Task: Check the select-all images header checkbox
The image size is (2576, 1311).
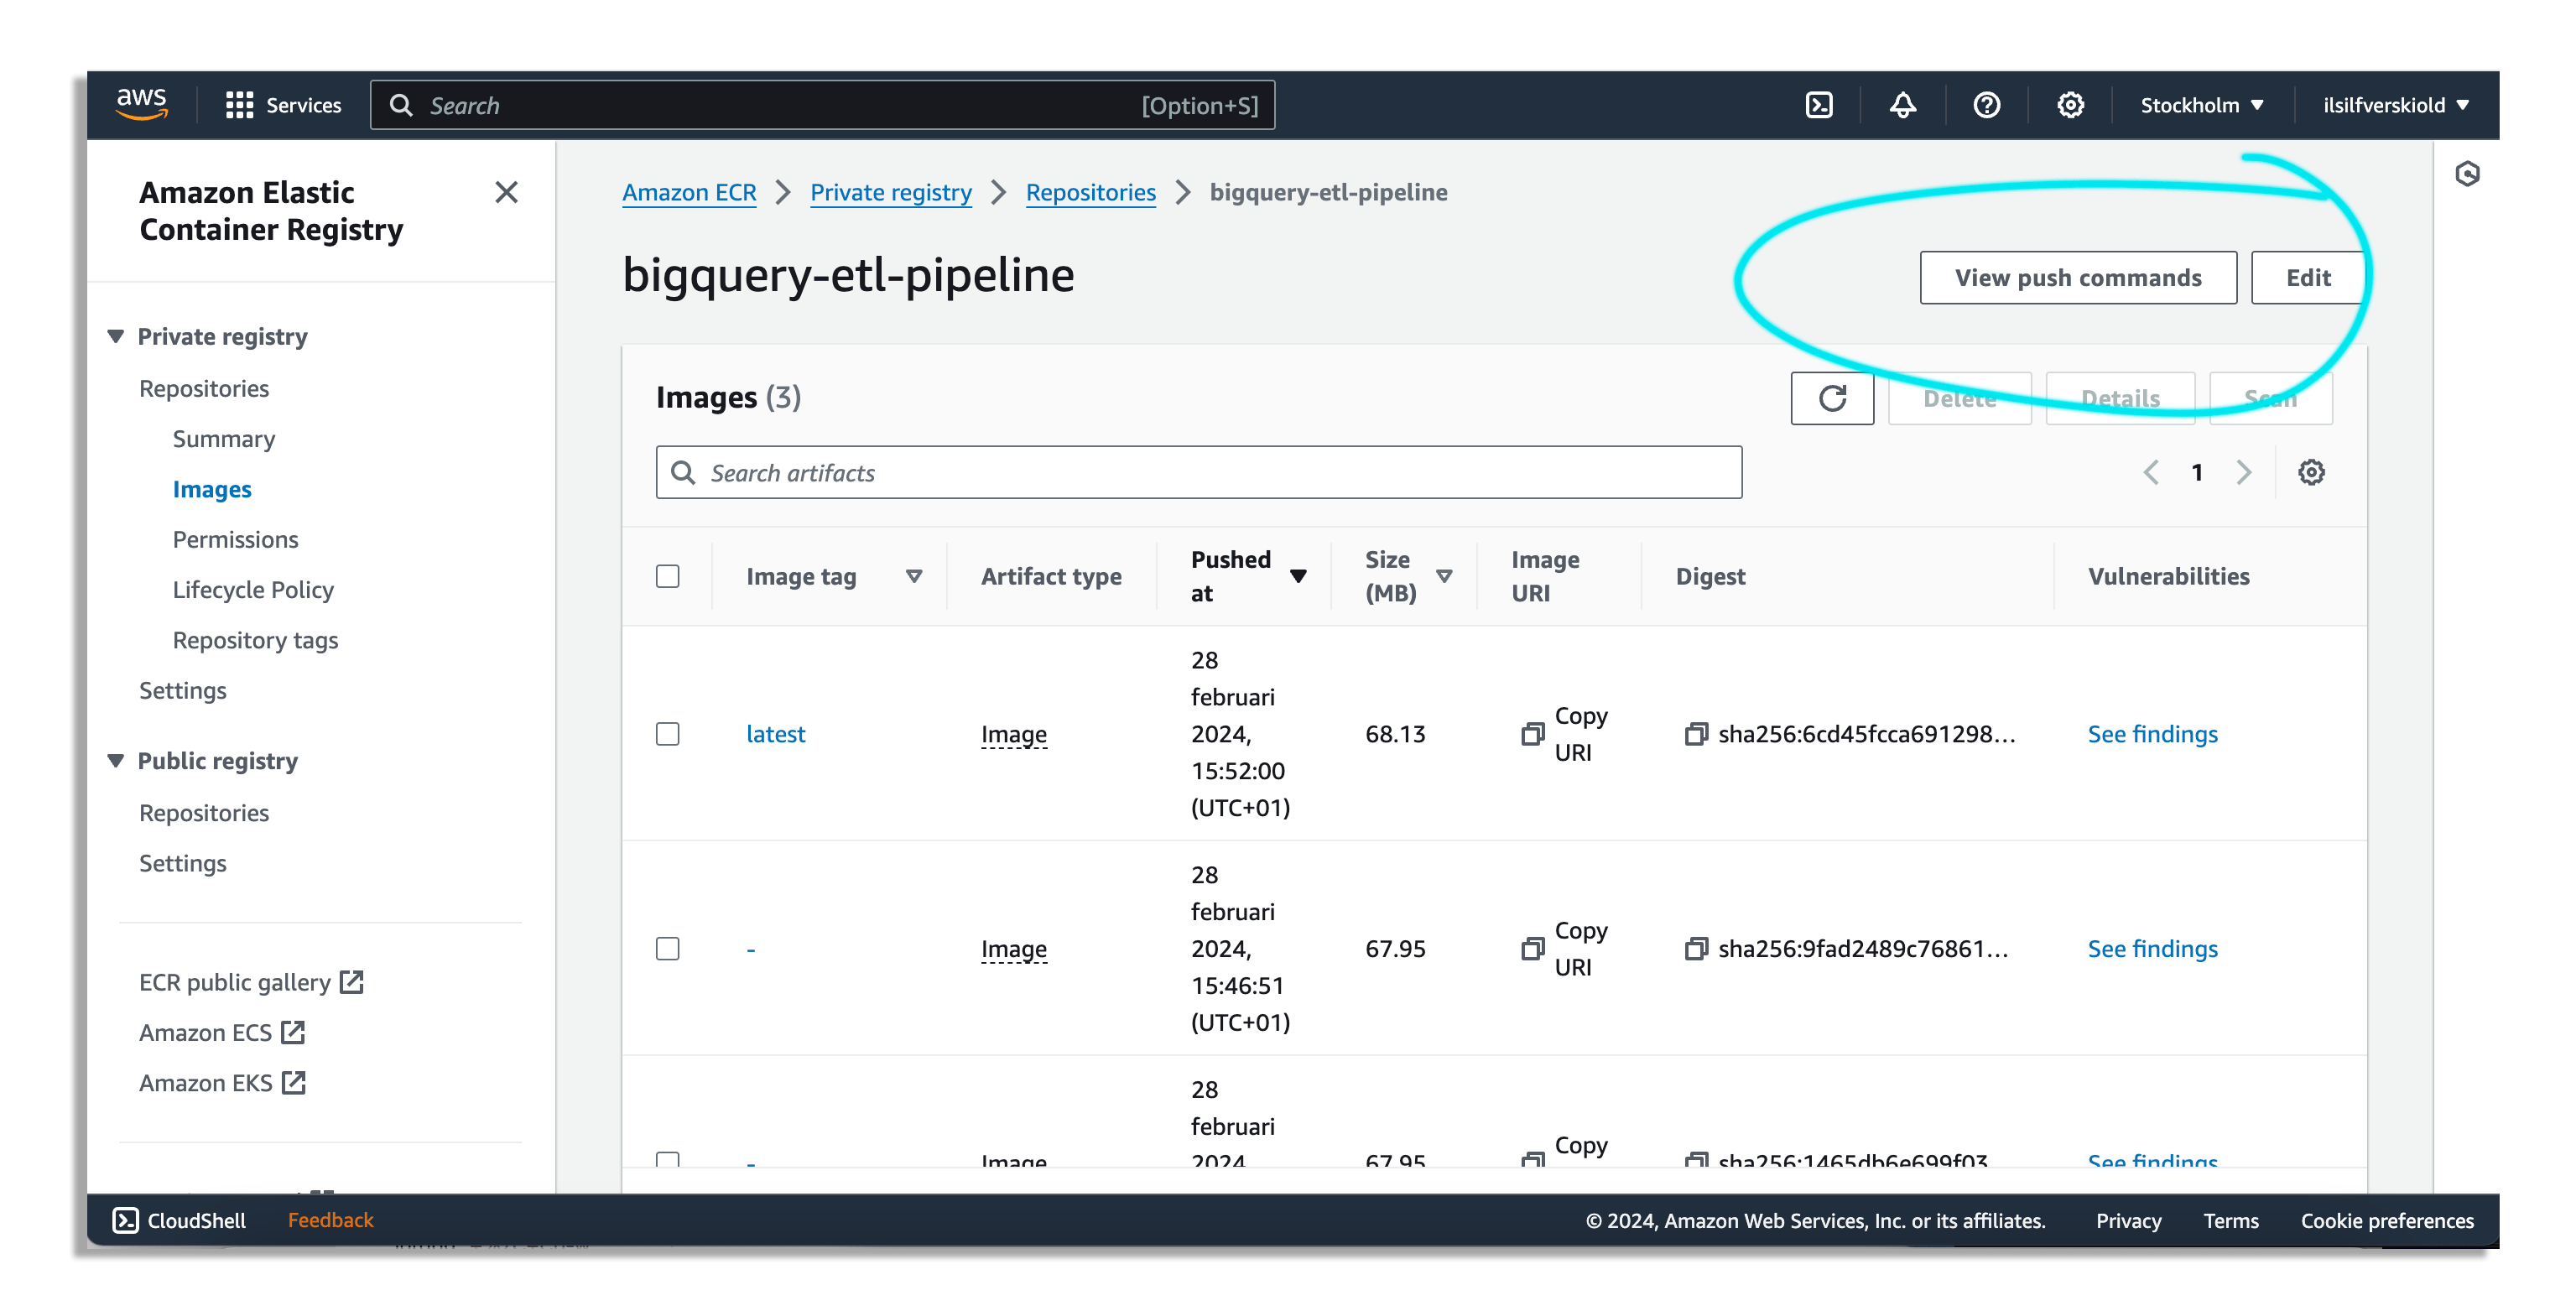Action: (x=668, y=576)
